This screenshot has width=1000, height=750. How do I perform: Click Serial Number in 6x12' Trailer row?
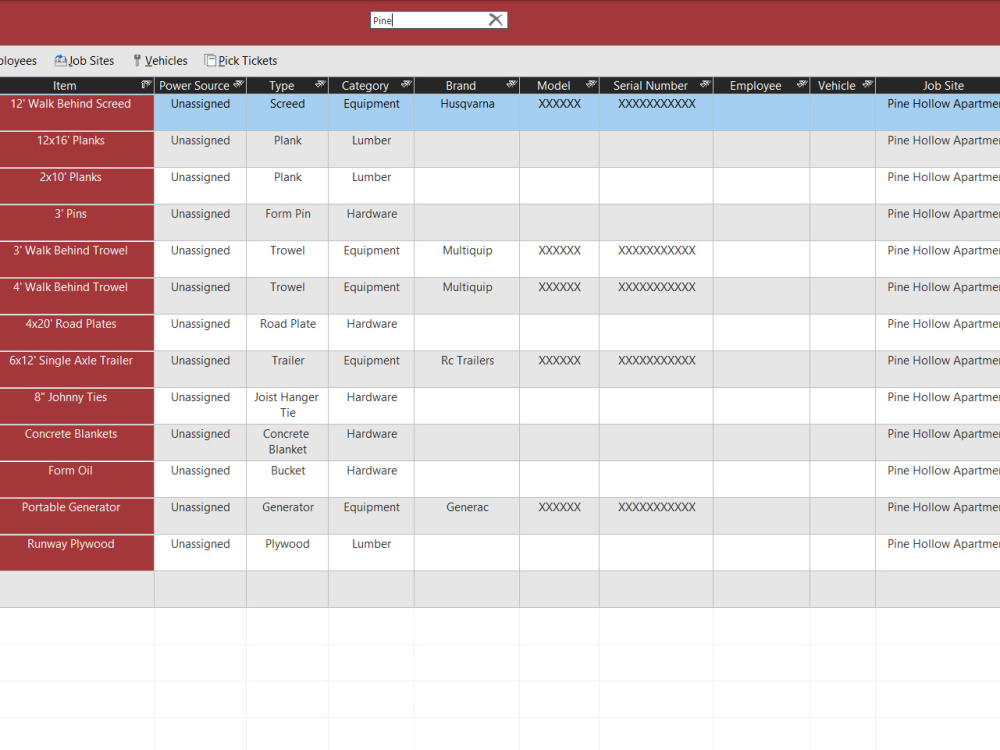(656, 369)
